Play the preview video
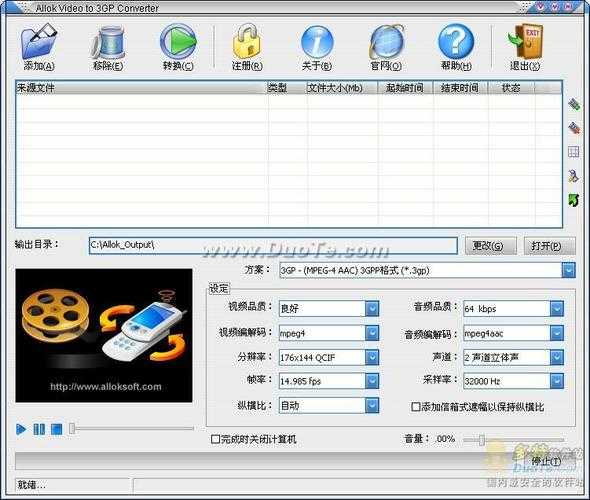Screen dimensions: 590x500 21,429
